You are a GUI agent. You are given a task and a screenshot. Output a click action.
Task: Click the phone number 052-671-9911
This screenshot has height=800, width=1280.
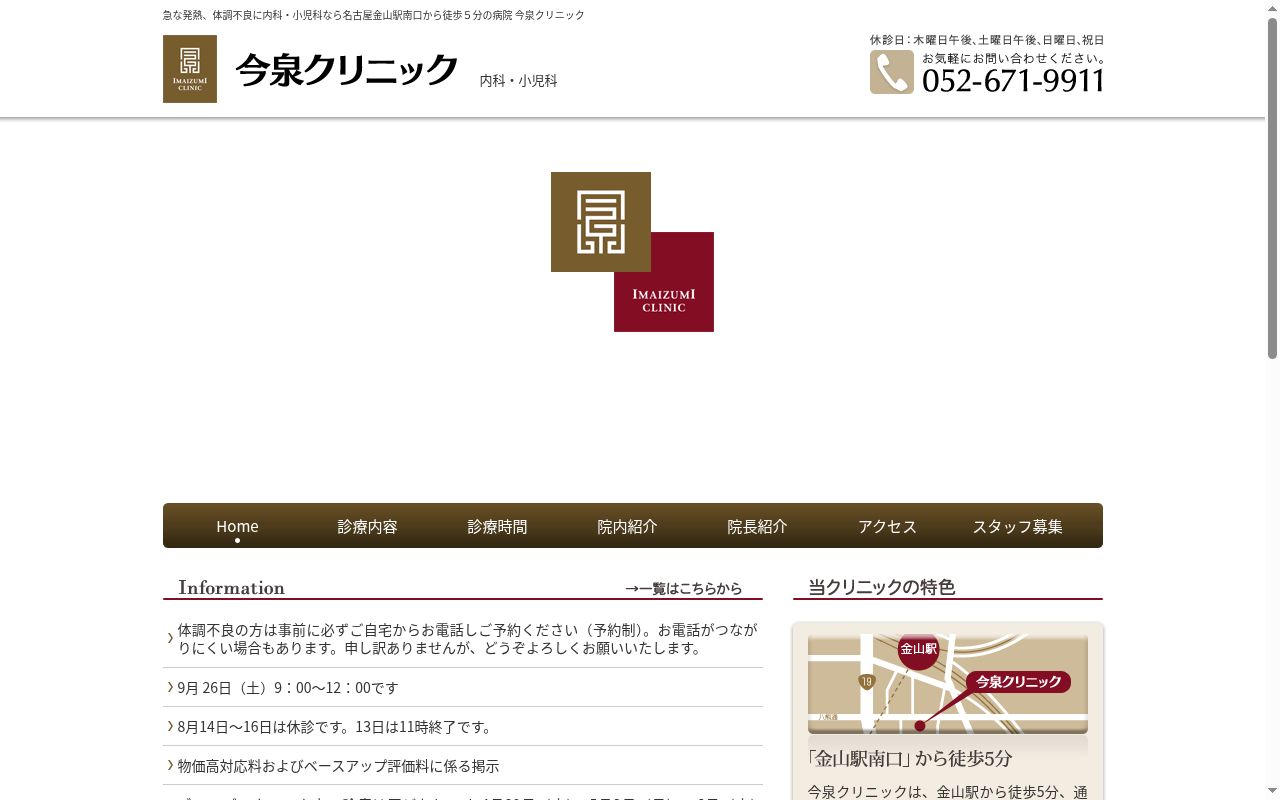point(1013,80)
